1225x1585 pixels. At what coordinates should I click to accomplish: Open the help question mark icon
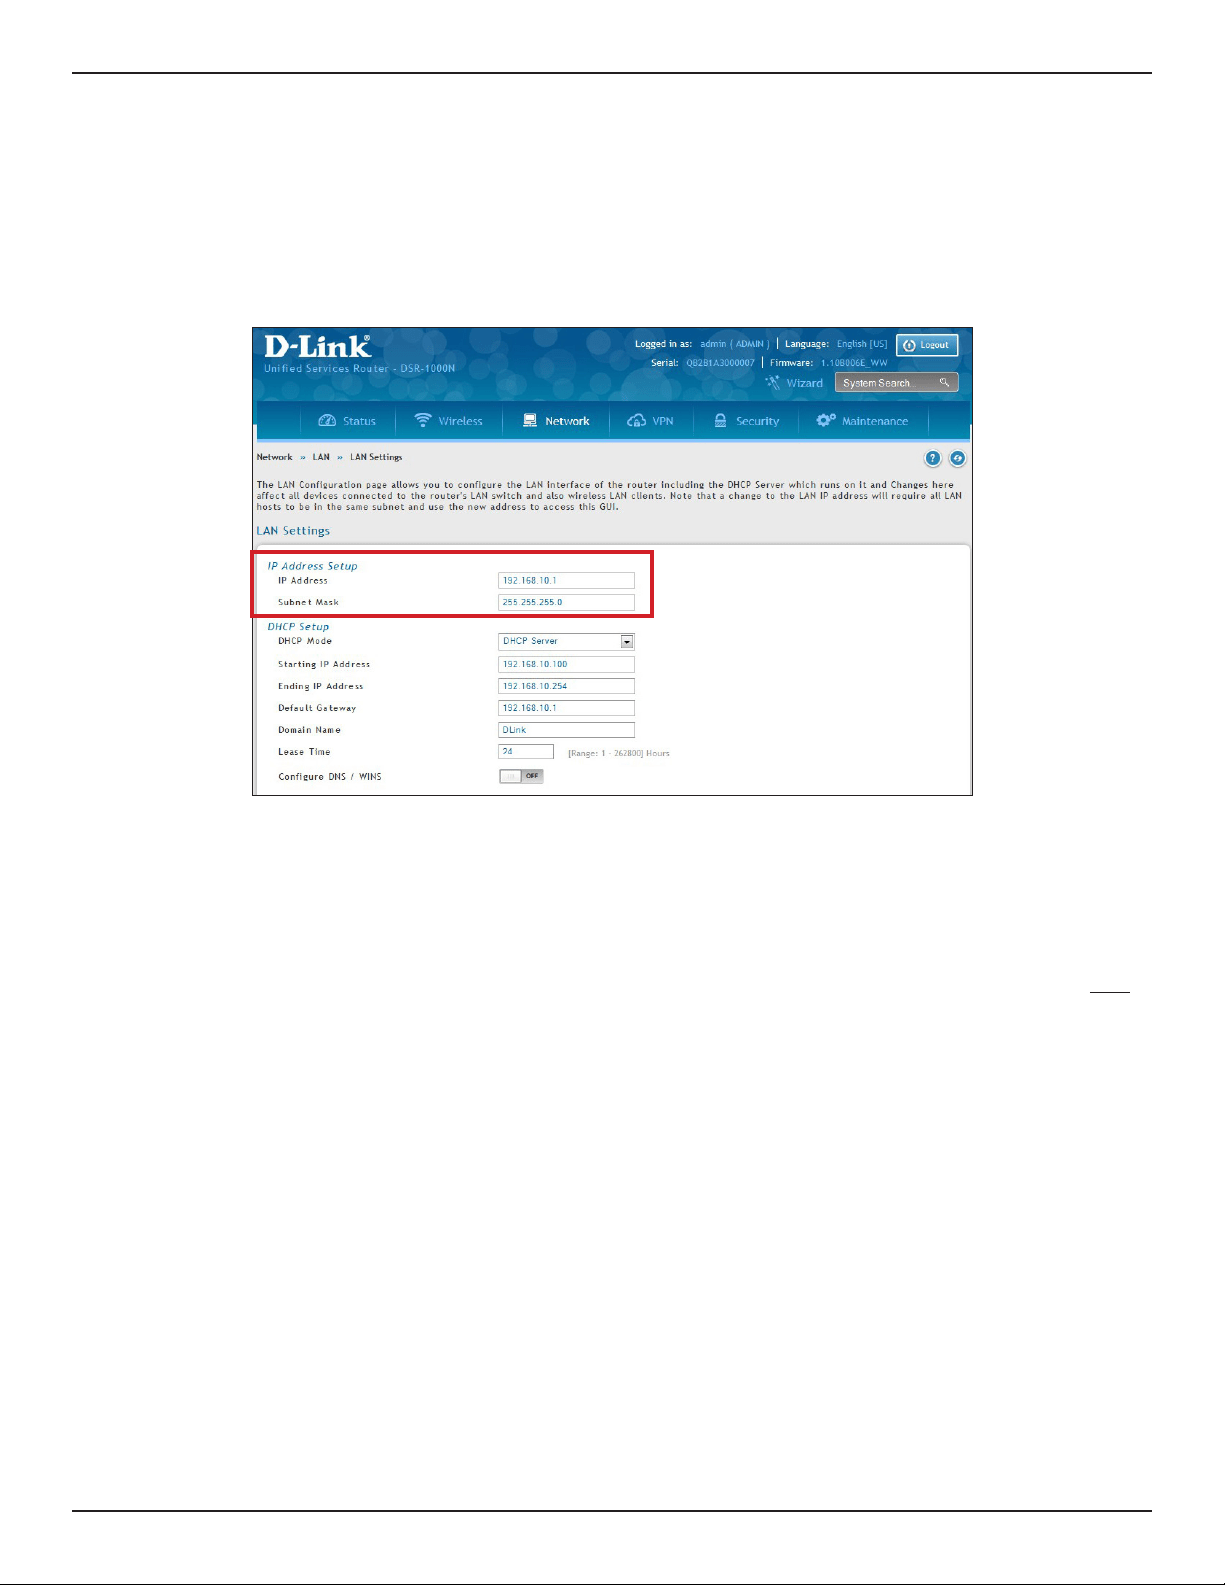[x=932, y=458]
